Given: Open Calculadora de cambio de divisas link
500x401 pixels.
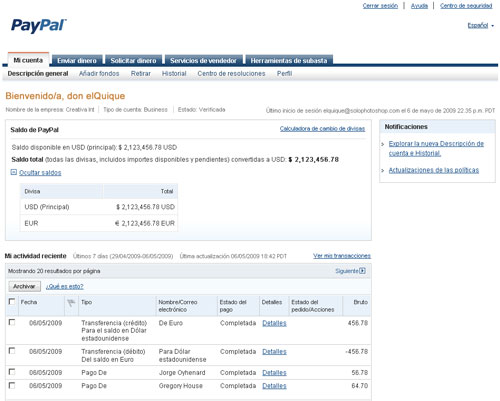Looking at the screenshot, I should click(322, 128).
